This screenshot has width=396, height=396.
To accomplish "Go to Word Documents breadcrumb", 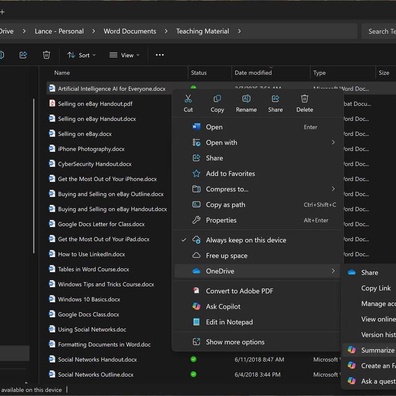I will [130, 31].
